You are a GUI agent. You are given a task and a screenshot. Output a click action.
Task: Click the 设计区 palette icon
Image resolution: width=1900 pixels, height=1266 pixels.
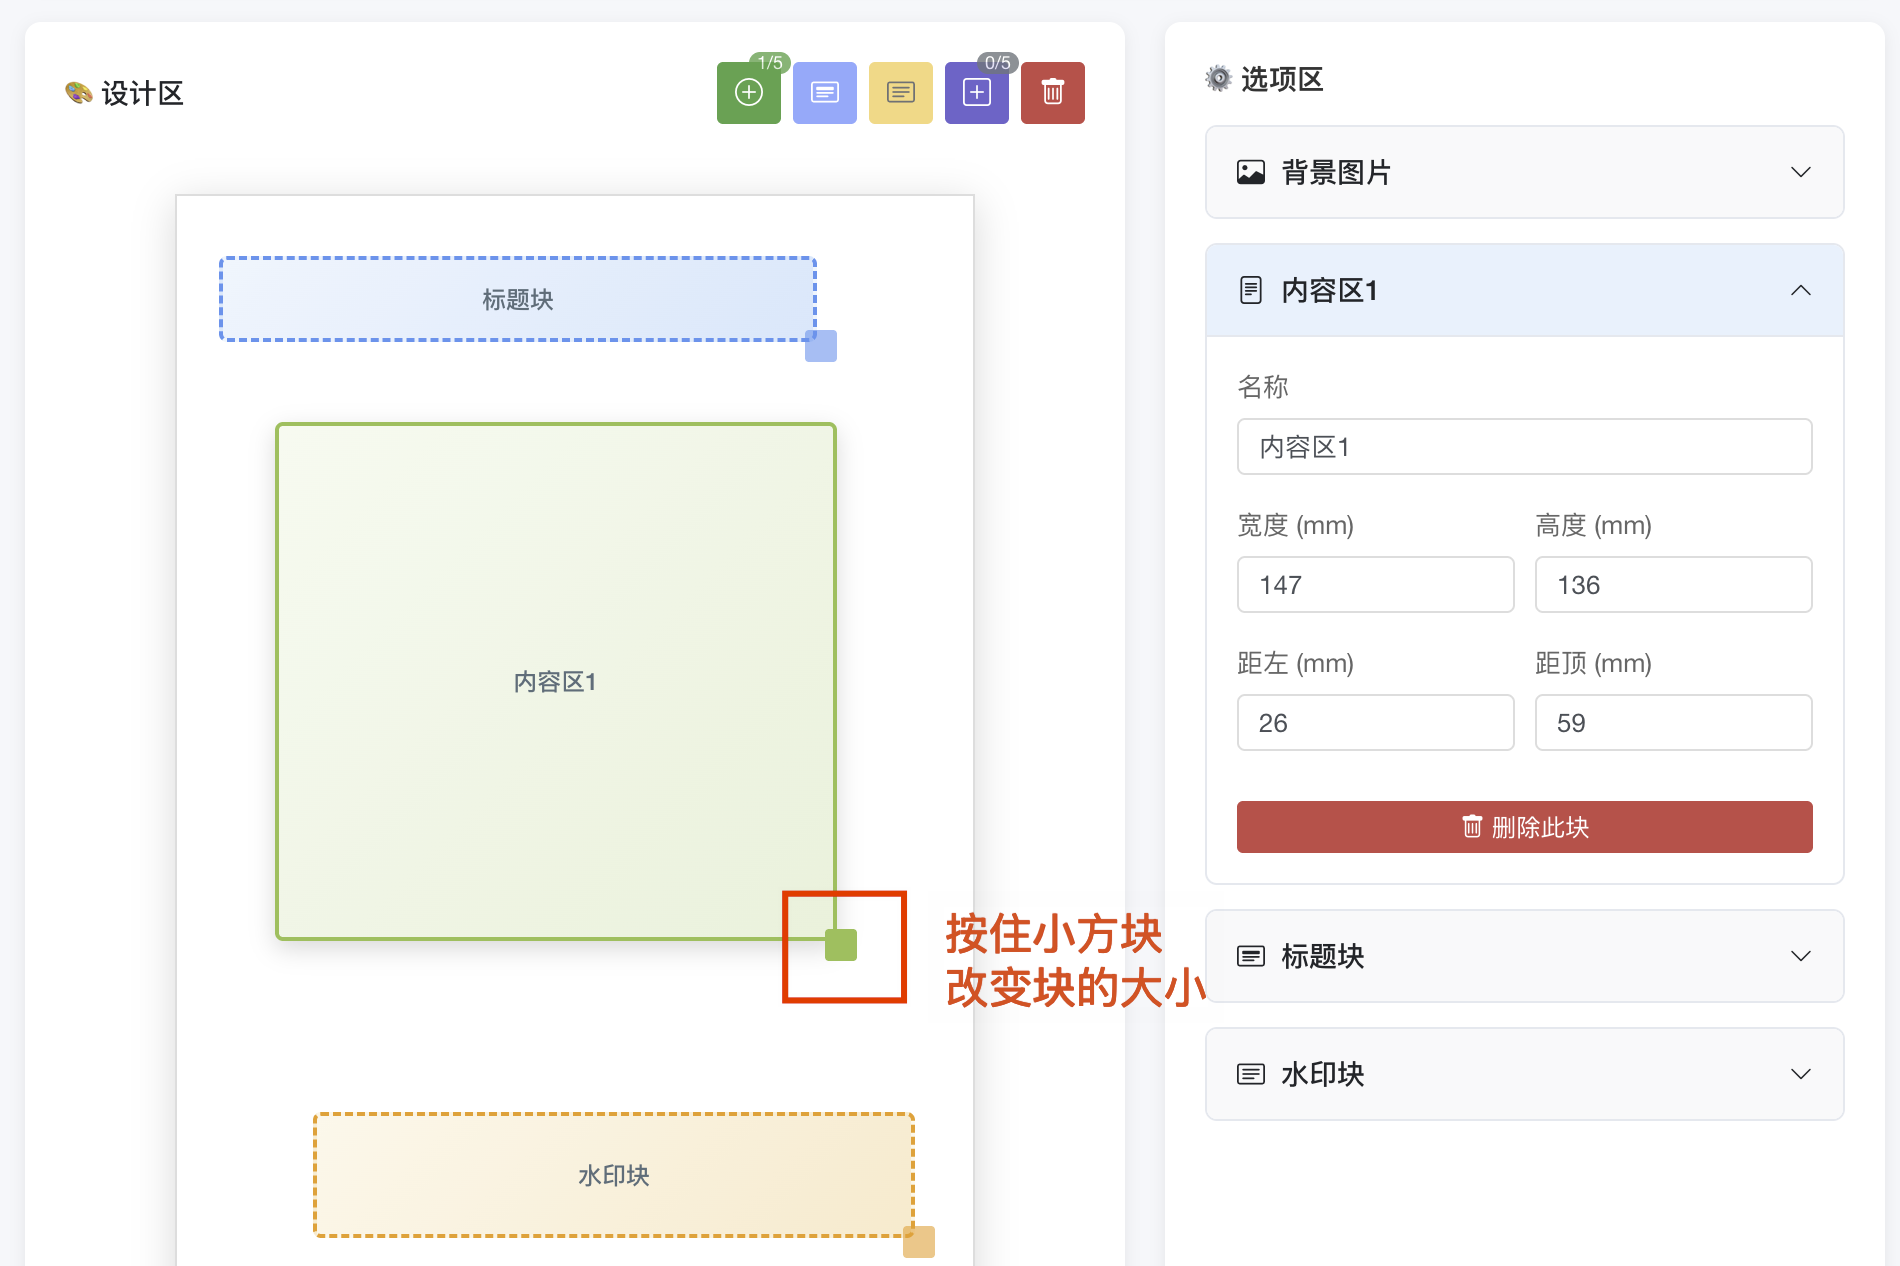[78, 93]
